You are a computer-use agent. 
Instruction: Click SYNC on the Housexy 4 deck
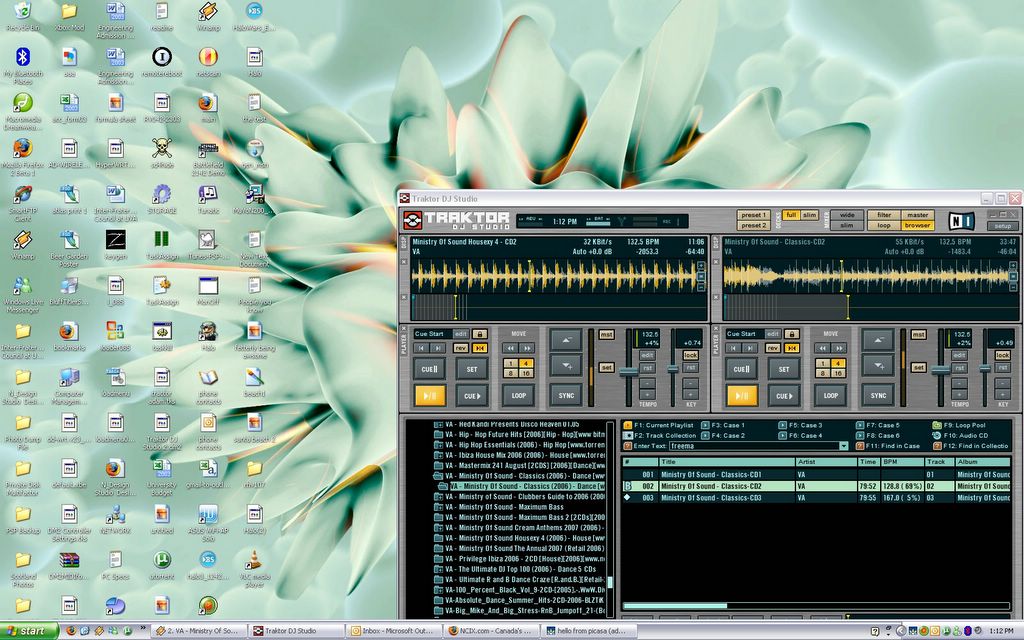point(566,395)
